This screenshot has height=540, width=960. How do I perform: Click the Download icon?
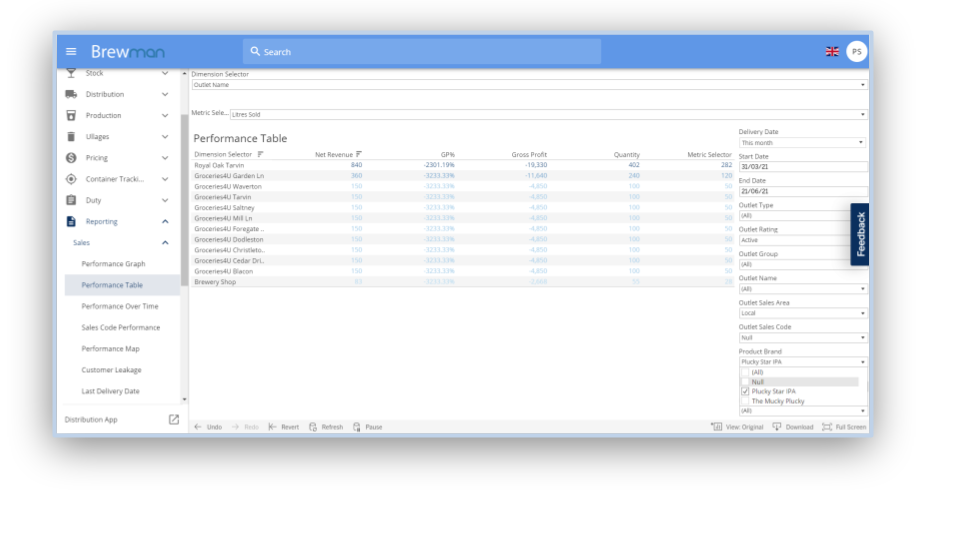click(776, 426)
